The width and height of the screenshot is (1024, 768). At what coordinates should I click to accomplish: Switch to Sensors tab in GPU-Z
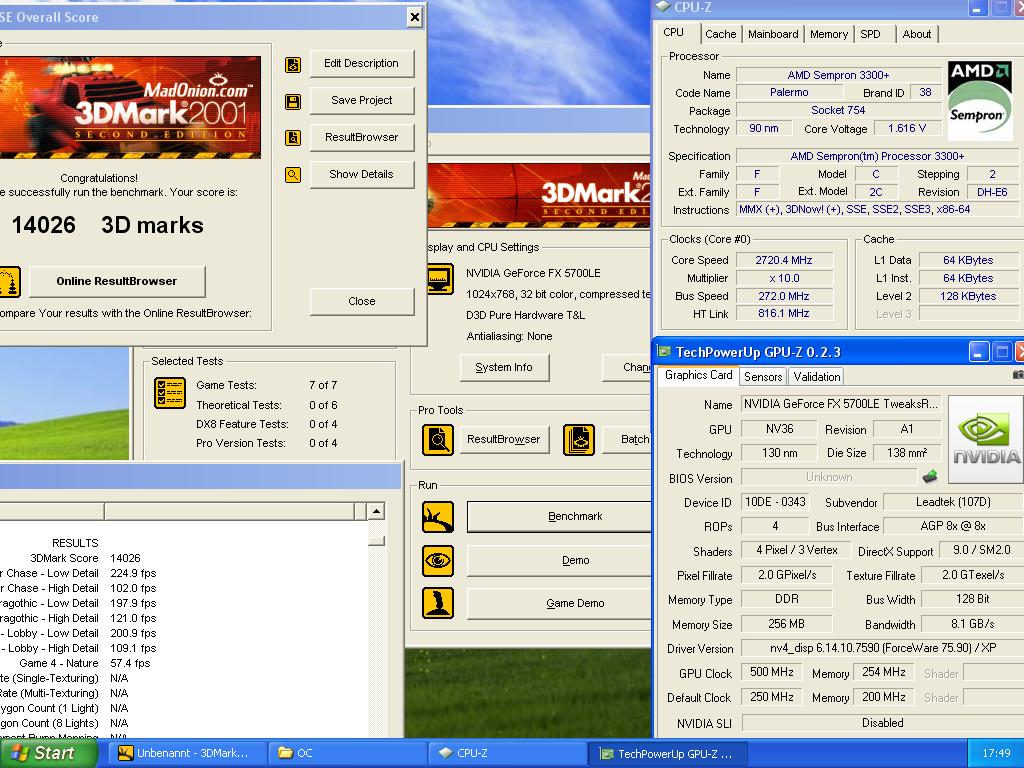tap(763, 376)
